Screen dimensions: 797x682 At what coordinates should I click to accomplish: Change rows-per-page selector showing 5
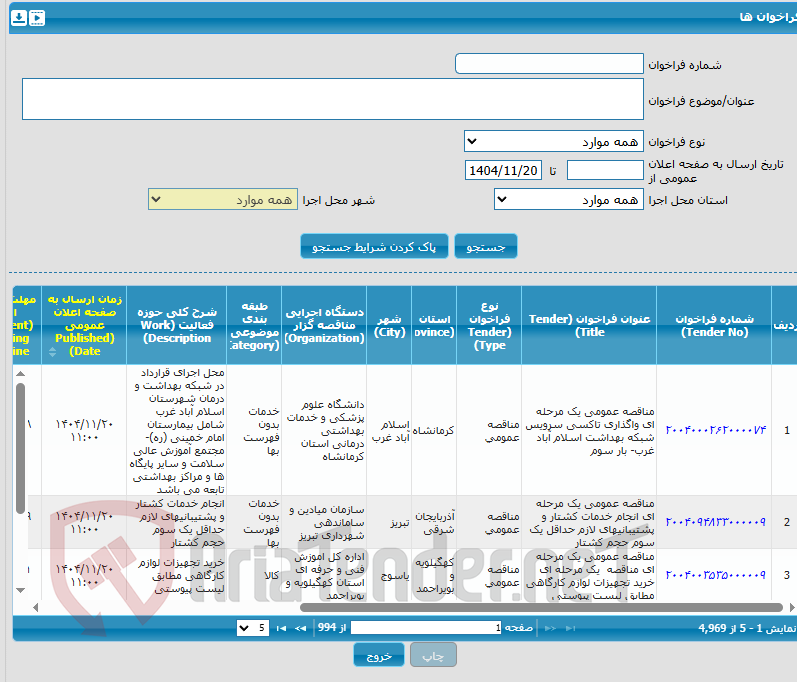click(x=253, y=628)
